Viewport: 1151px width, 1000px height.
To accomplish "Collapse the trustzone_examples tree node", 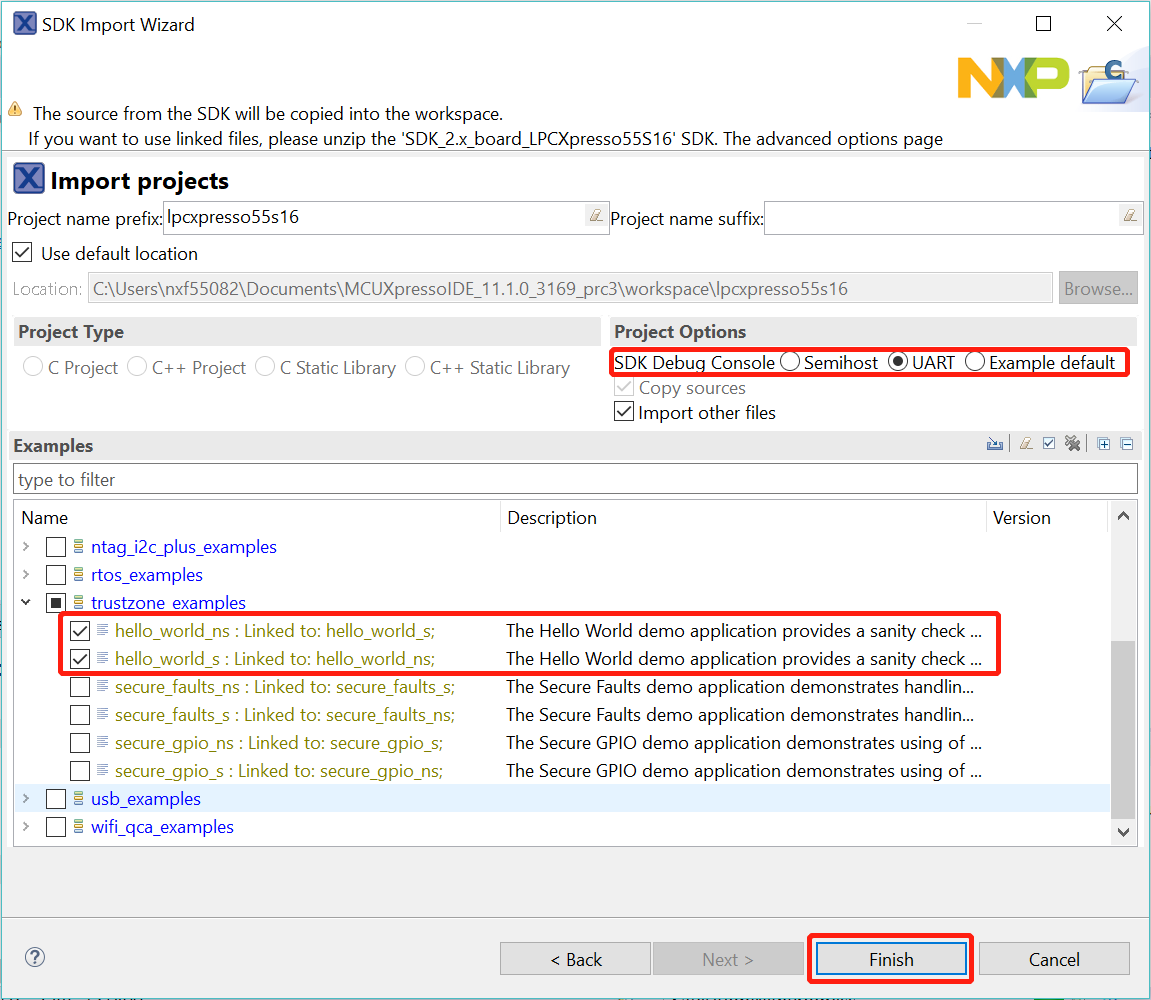I will (25, 603).
